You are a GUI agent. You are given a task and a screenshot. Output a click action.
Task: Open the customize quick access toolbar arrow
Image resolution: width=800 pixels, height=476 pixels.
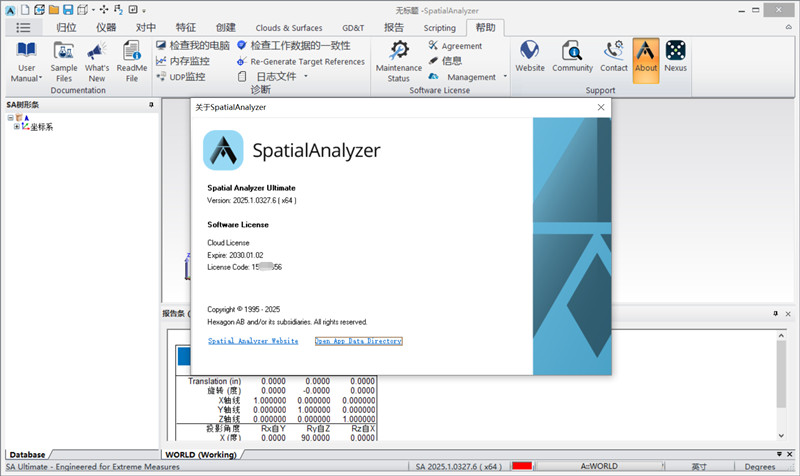coord(144,10)
